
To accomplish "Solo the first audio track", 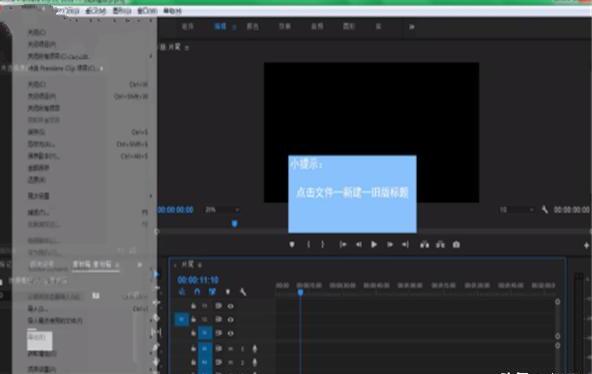I will coord(242,349).
